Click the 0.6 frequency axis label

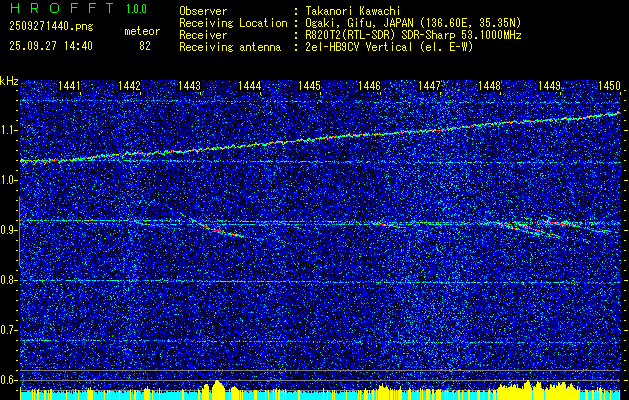[x=9, y=380]
